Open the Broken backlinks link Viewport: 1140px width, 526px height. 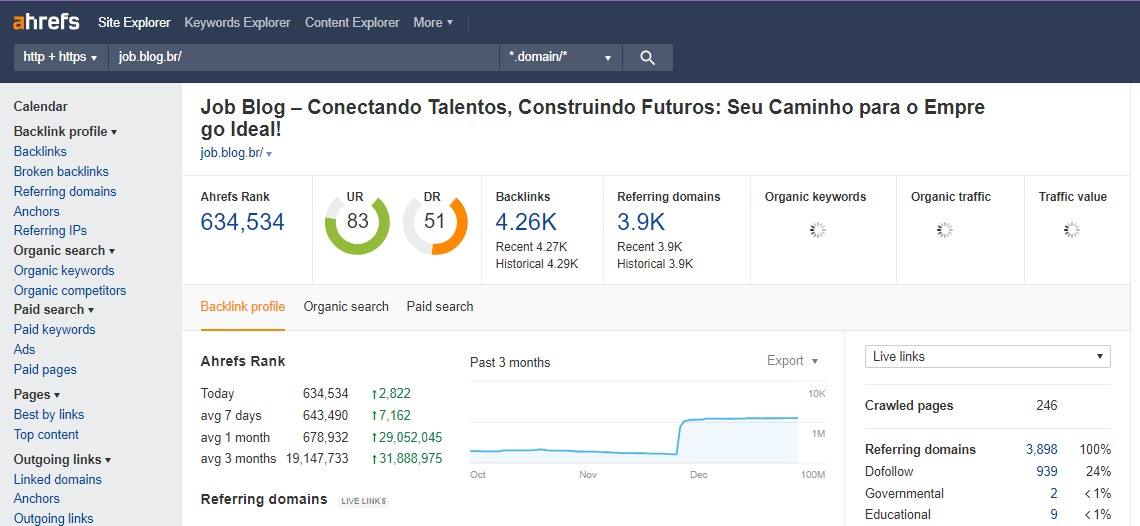[x=61, y=172]
